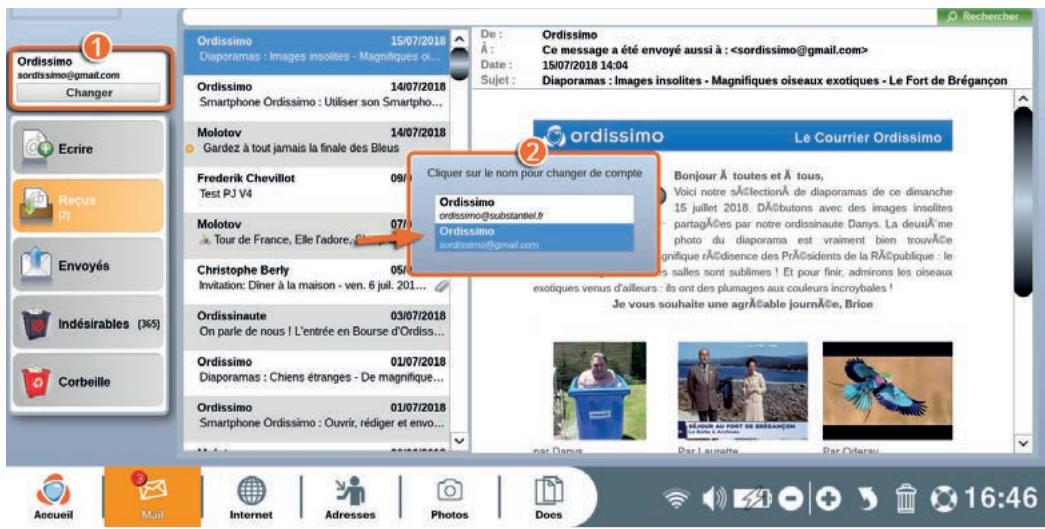Click the sender name Ordissimo in header

(570, 35)
